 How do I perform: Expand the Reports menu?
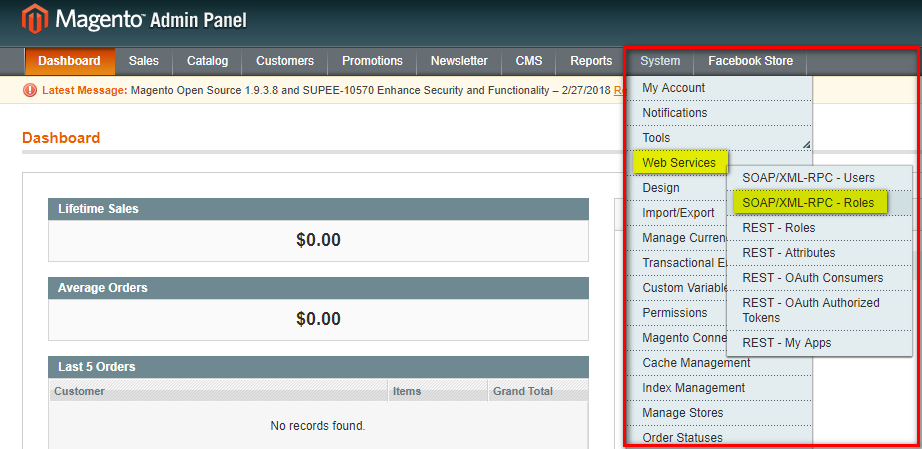click(591, 61)
